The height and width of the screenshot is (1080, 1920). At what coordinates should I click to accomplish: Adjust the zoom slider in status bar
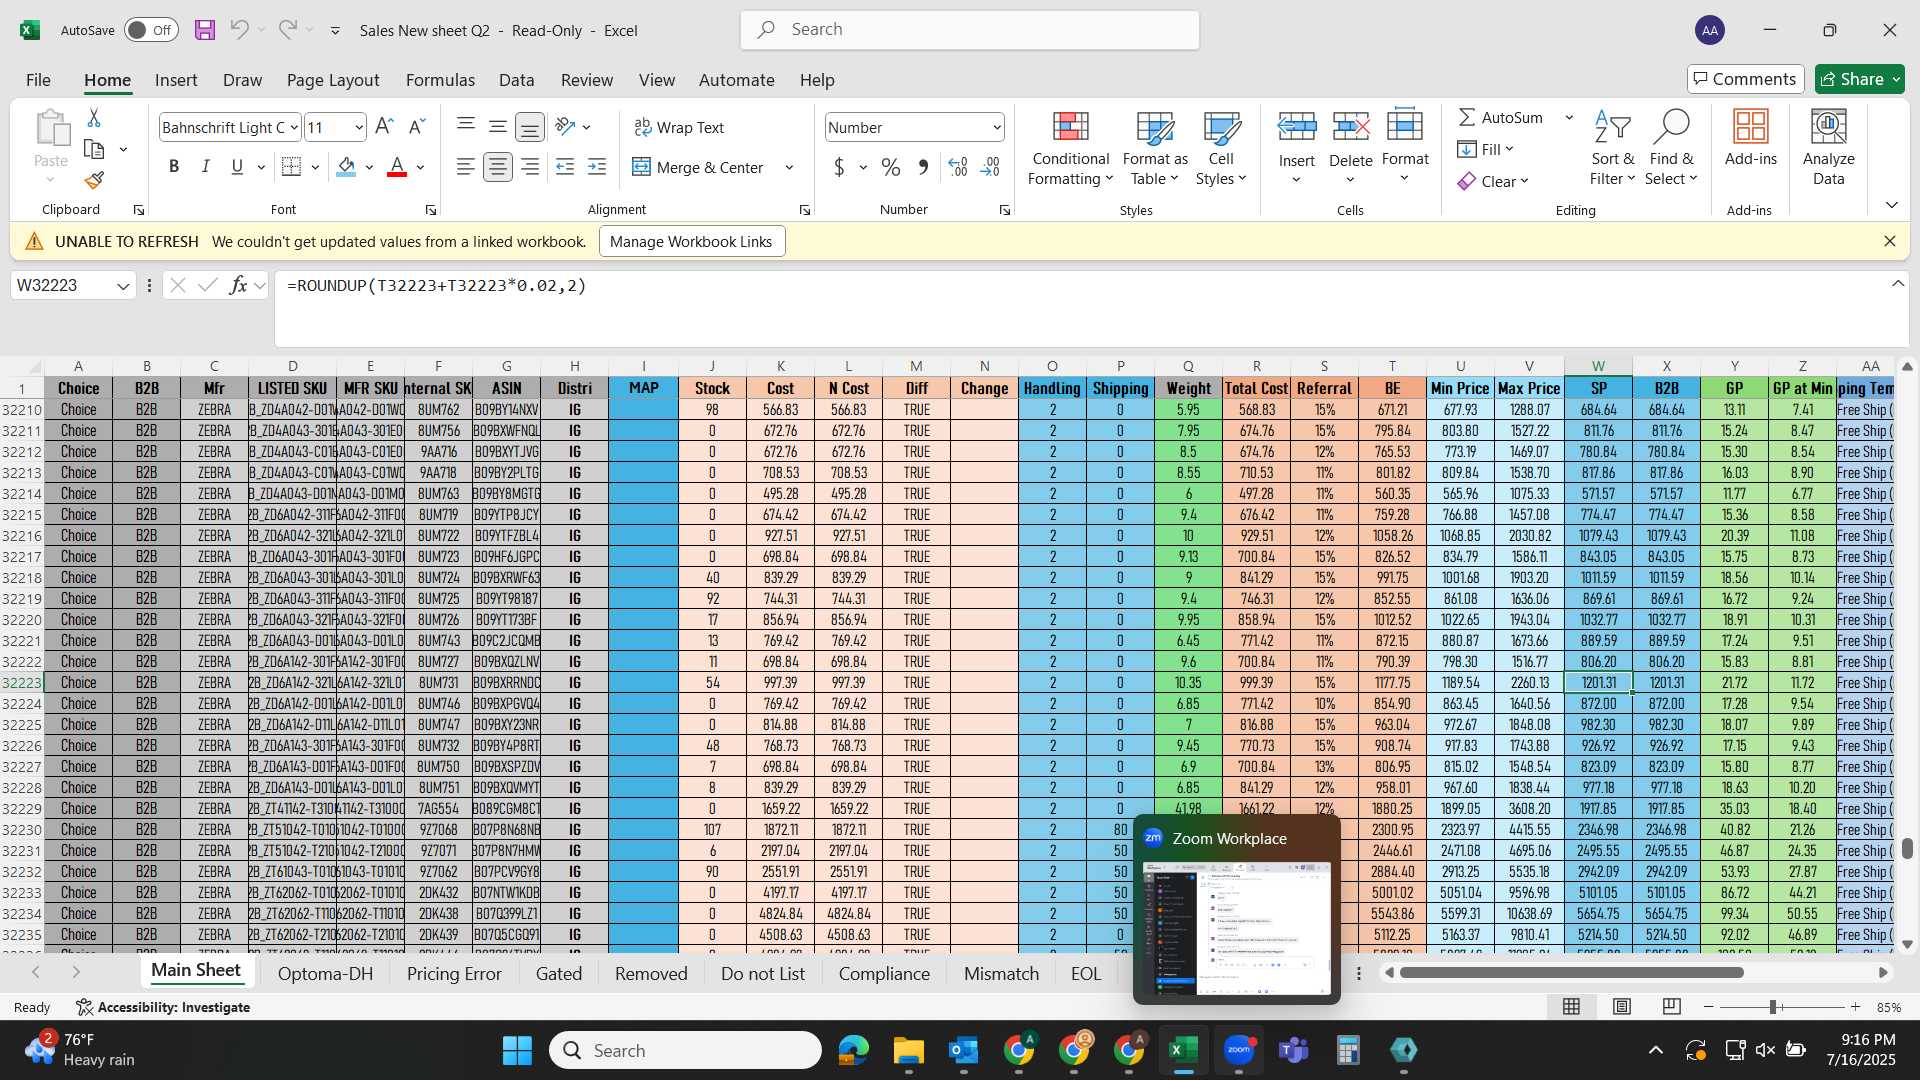(x=1772, y=1007)
